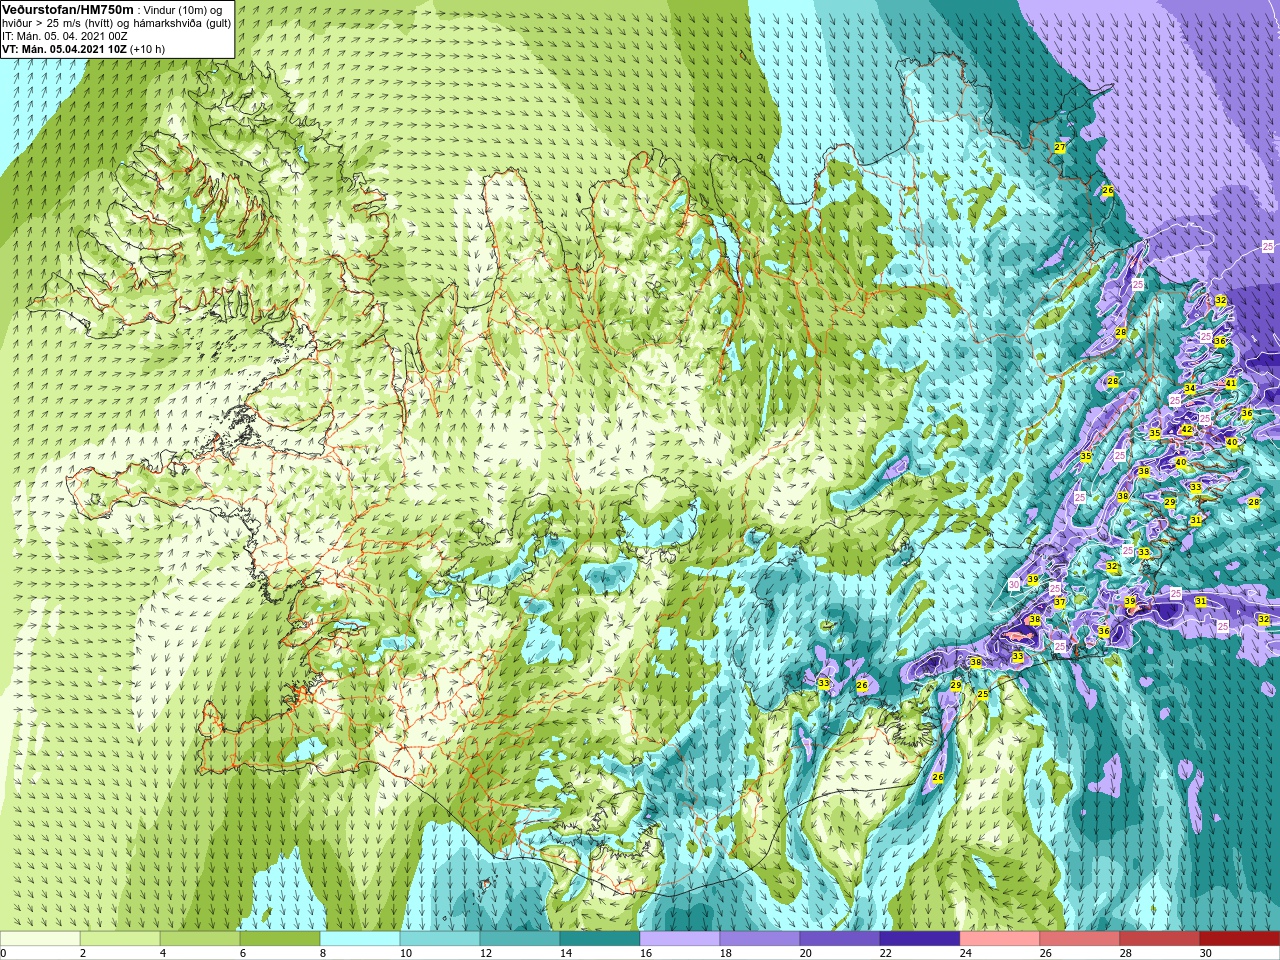Screen dimensions: 1280x960
Task: Click the '26' label on the wind scale
Action: click(1046, 953)
